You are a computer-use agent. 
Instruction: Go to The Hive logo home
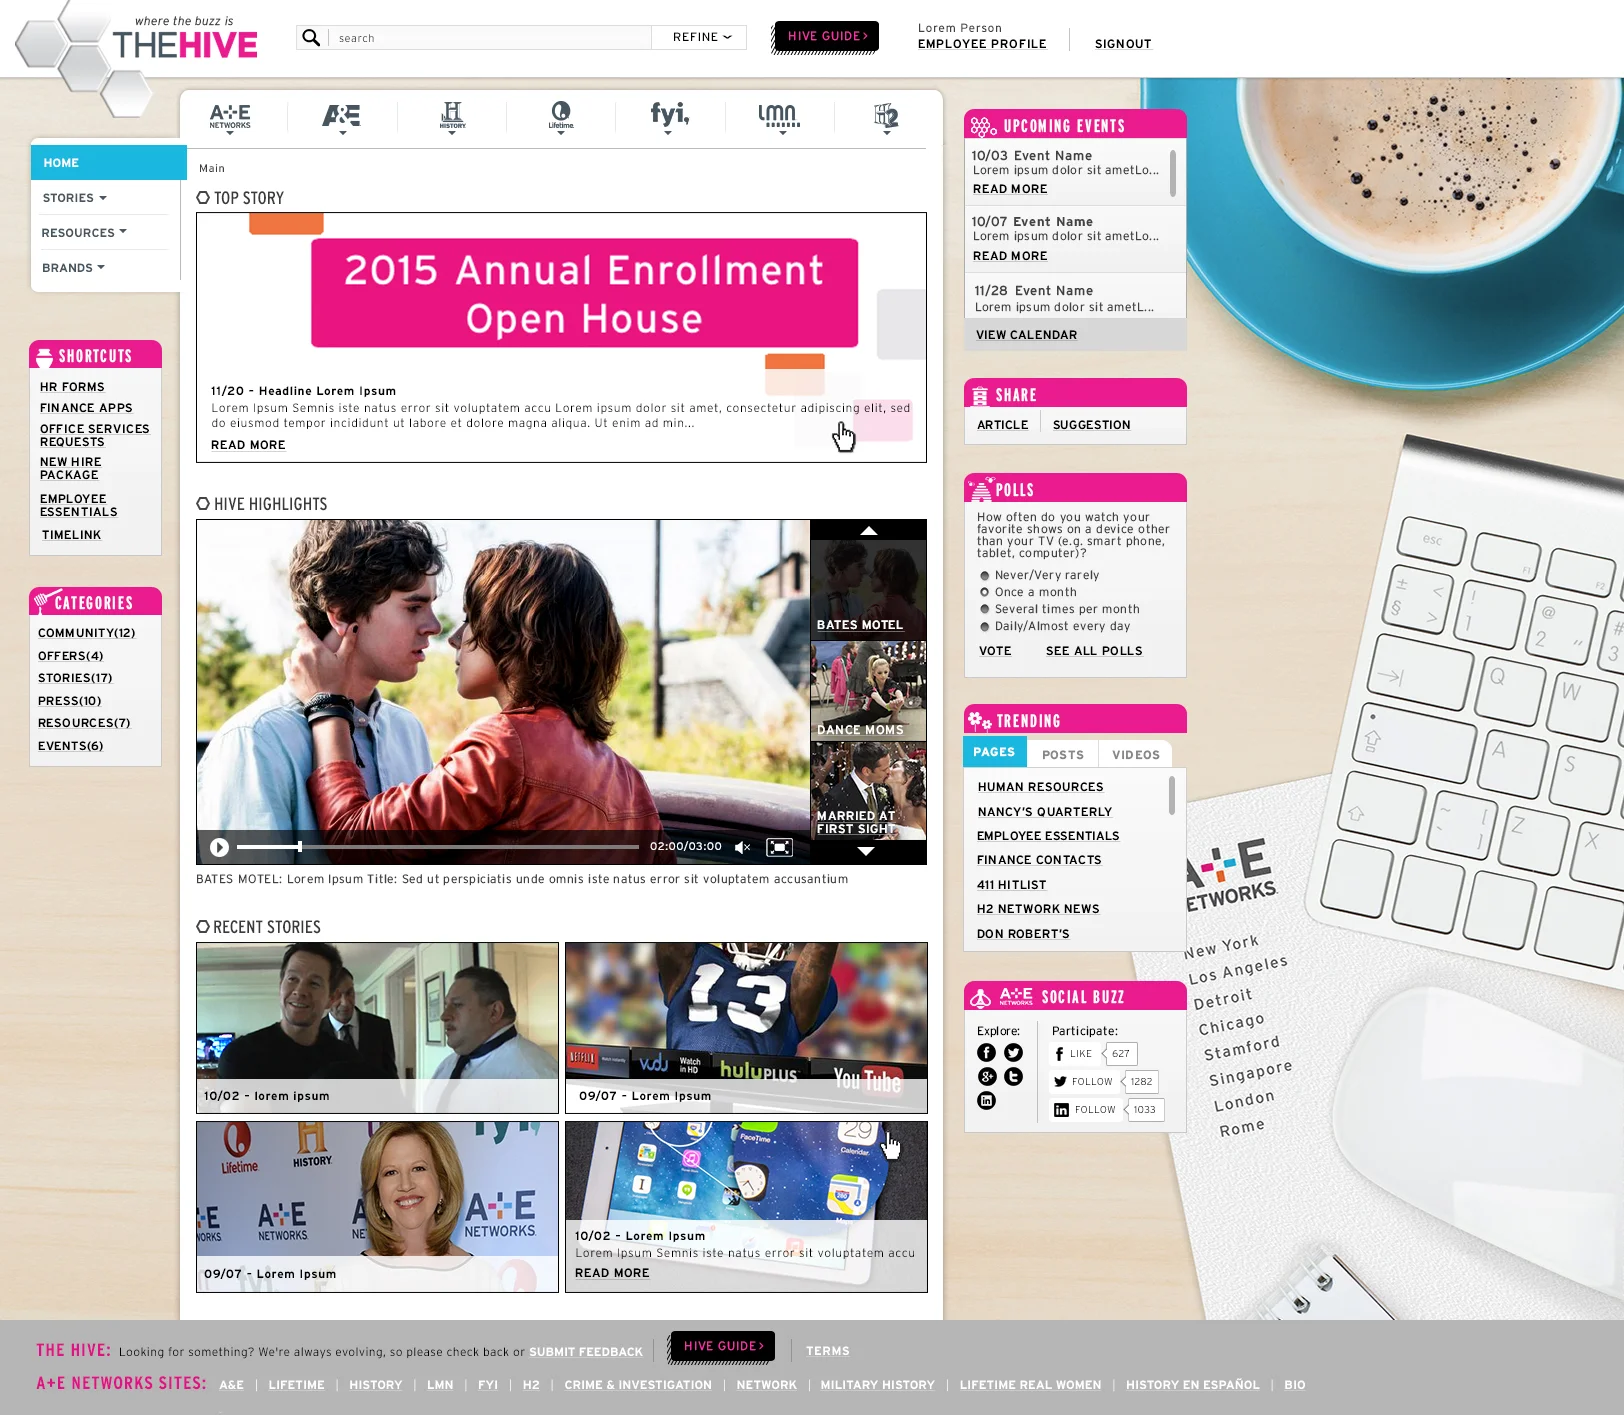(185, 38)
